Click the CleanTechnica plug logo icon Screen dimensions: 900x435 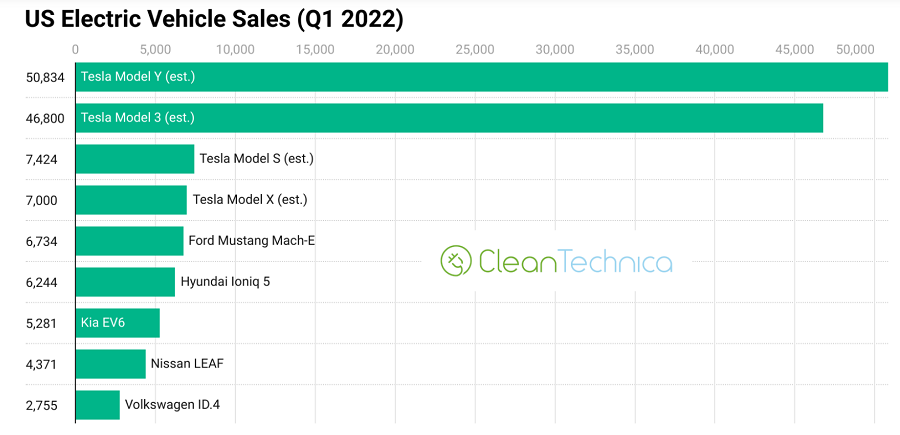(x=456, y=261)
